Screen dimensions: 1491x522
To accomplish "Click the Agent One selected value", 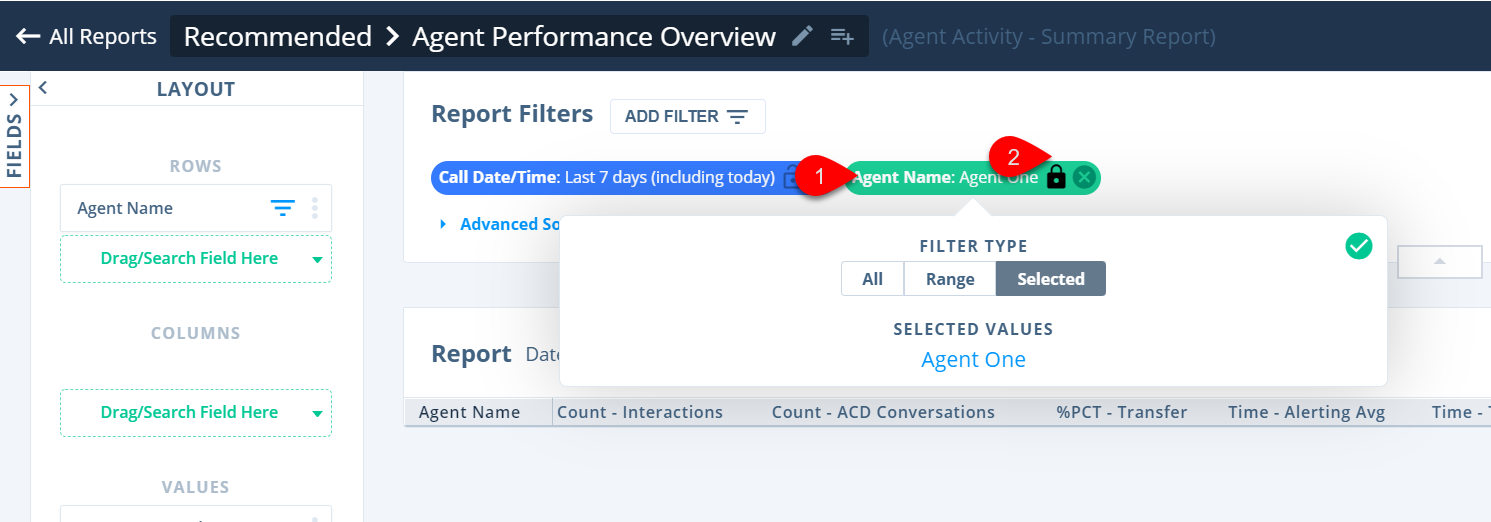I will click(973, 360).
